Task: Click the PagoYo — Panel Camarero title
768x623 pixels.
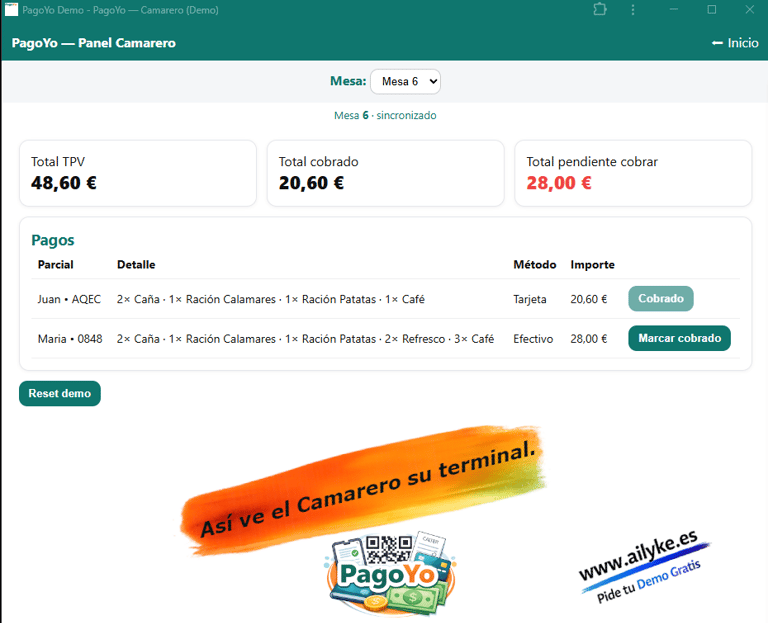Action: pos(94,43)
